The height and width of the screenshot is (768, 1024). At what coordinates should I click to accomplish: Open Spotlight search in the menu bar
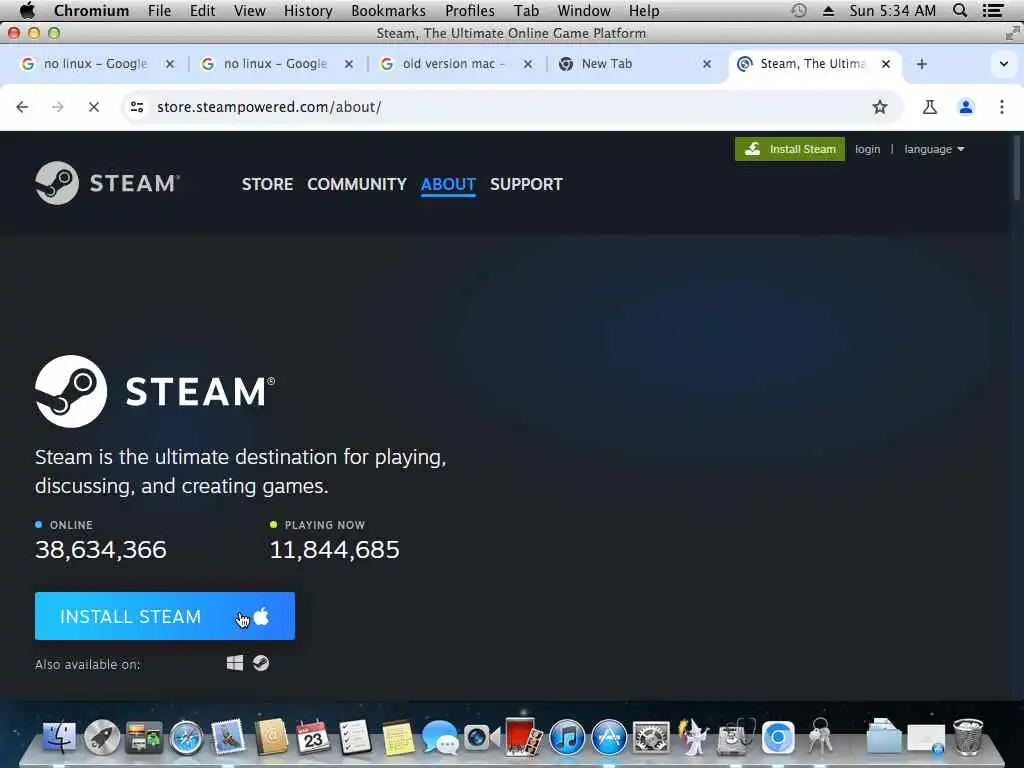click(959, 10)
